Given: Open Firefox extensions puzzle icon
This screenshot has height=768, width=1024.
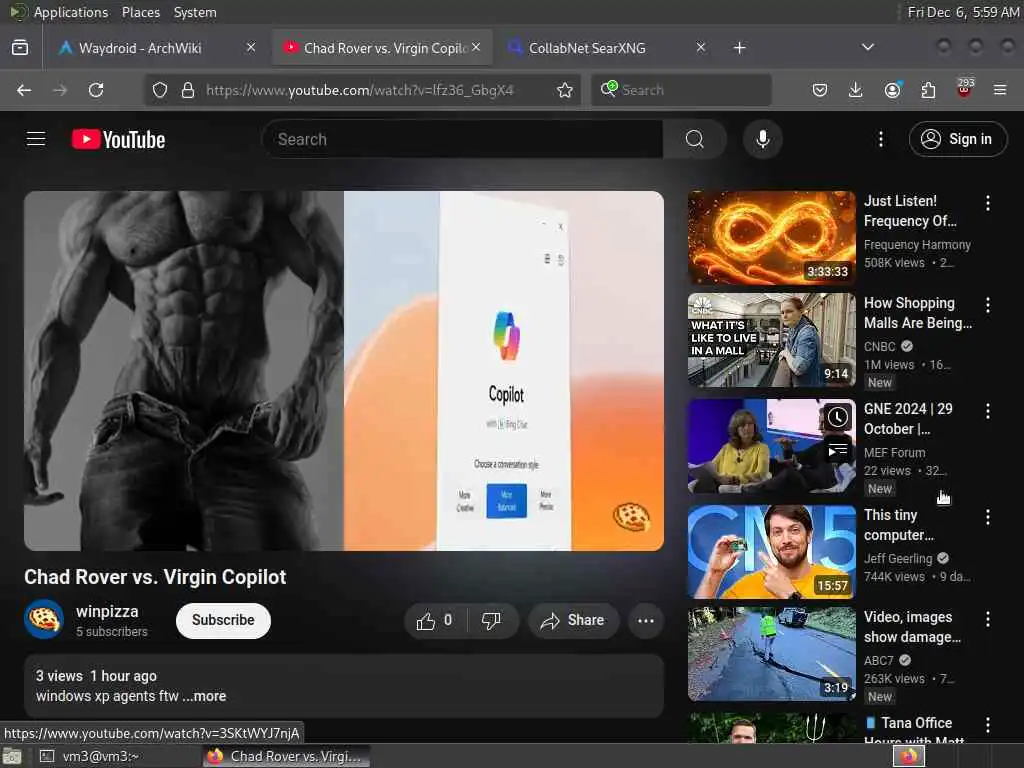Looking at the screenshot, I should coord(928,90).
